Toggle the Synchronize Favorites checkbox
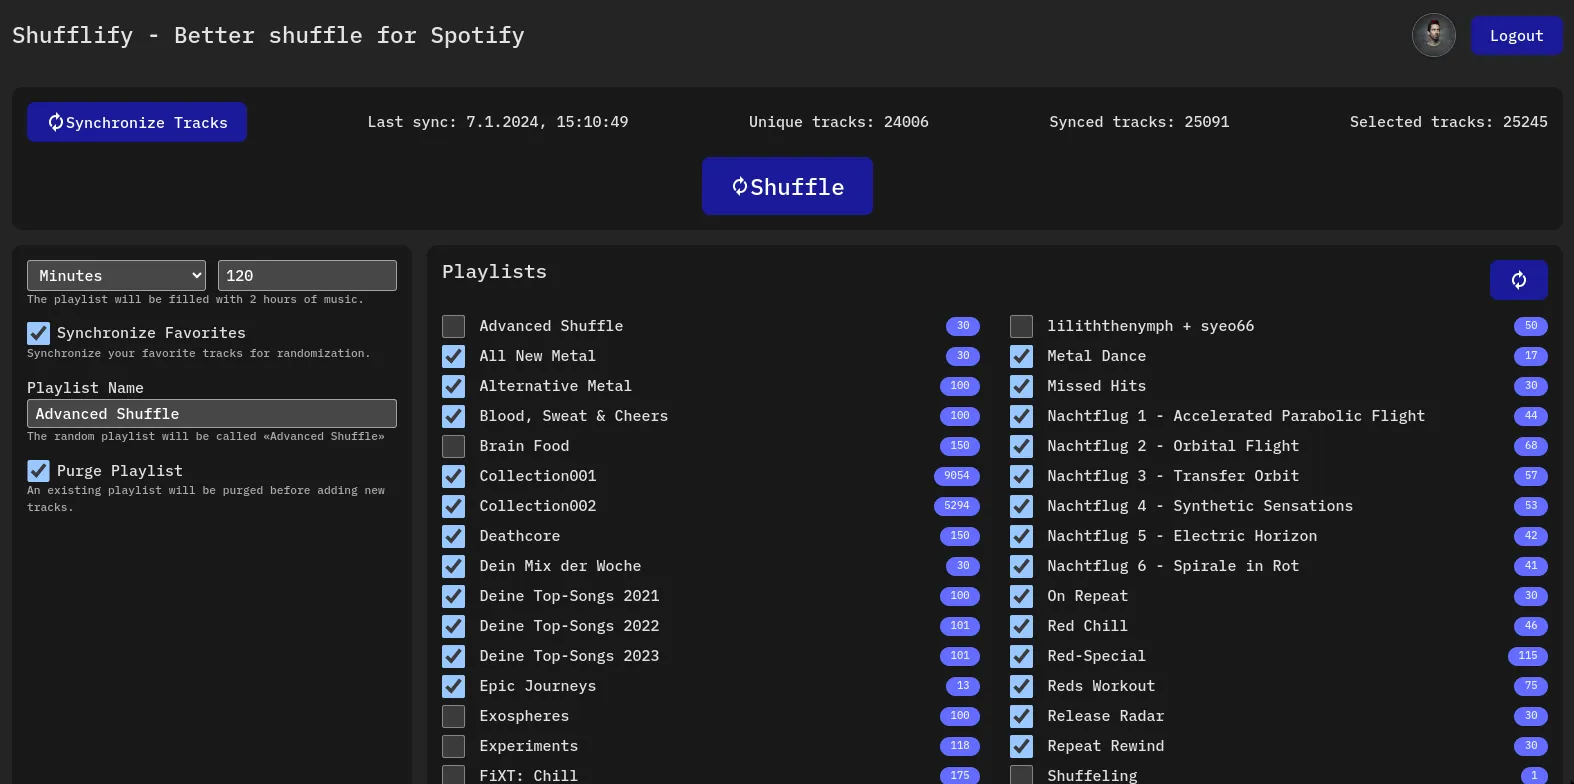 tap(38, 333)
